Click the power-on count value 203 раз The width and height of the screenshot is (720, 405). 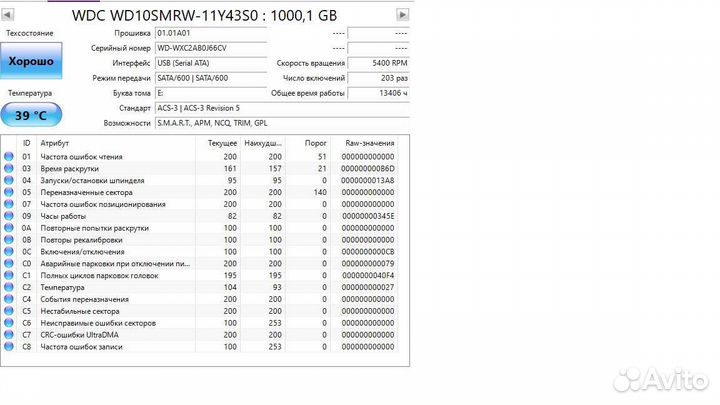click(x=378, y=78)
